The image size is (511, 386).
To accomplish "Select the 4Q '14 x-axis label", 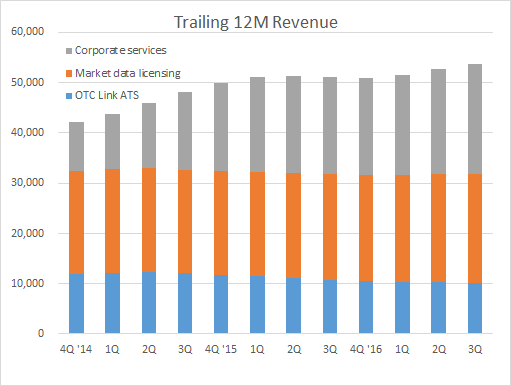I will point(76,349).
